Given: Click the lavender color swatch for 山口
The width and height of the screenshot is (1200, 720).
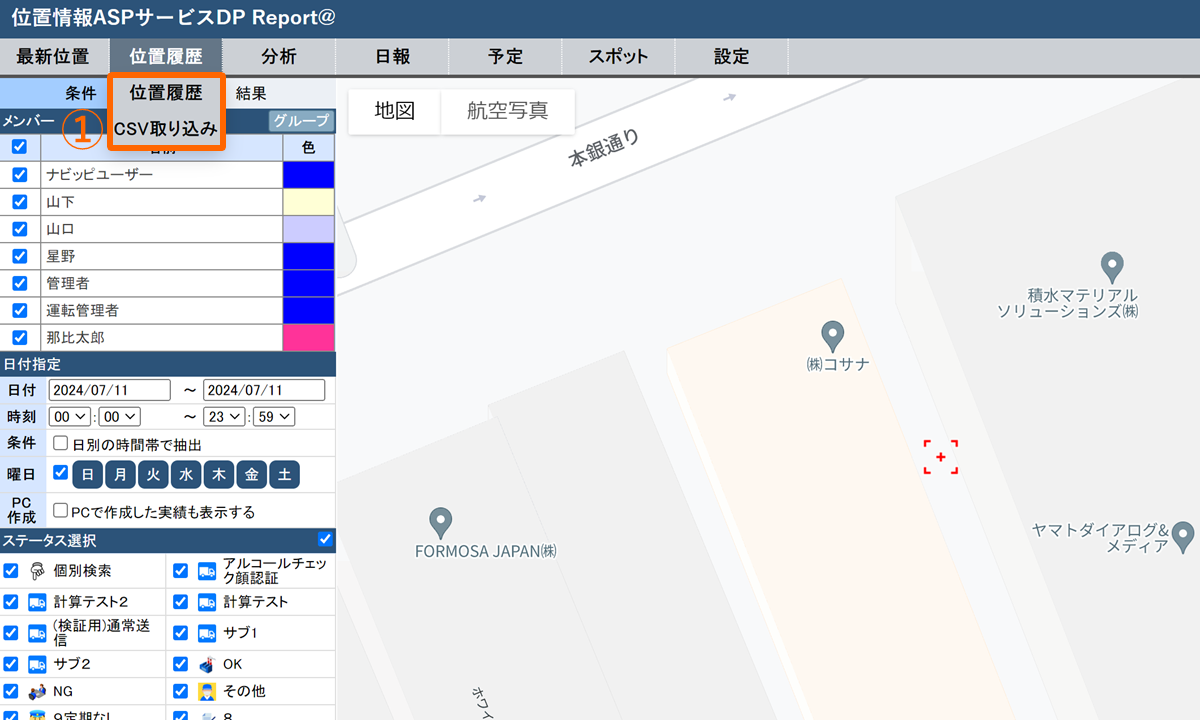Looking at the screenshot, I should (309, 229).
